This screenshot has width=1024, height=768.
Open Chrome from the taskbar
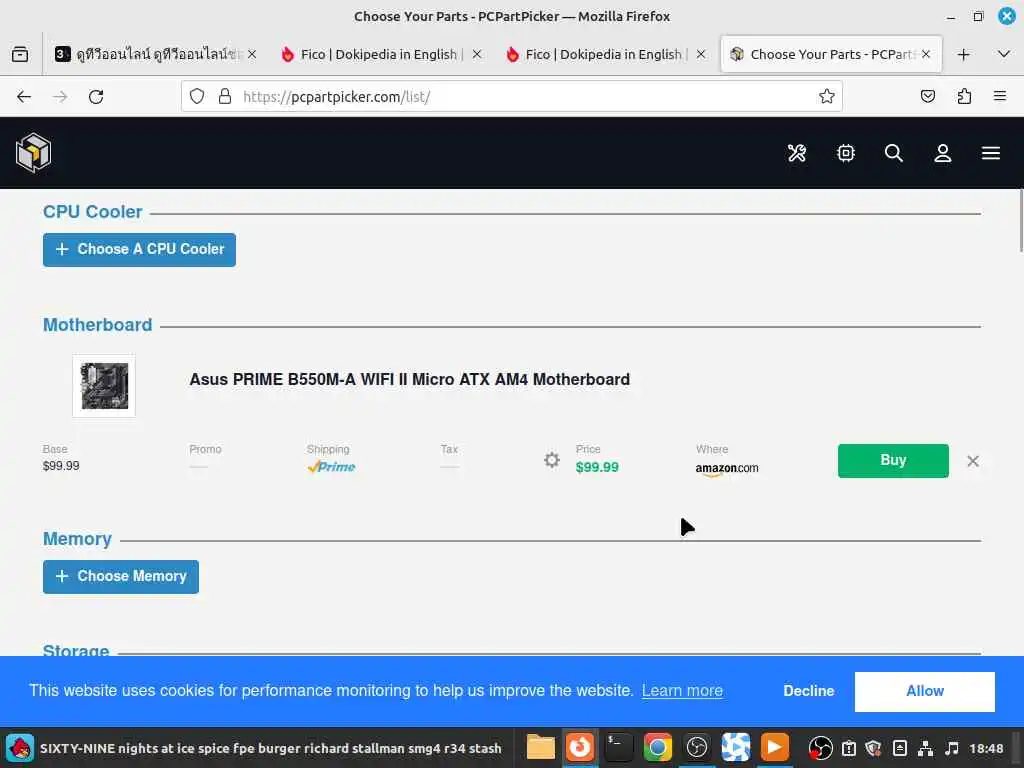coord(658,748)
